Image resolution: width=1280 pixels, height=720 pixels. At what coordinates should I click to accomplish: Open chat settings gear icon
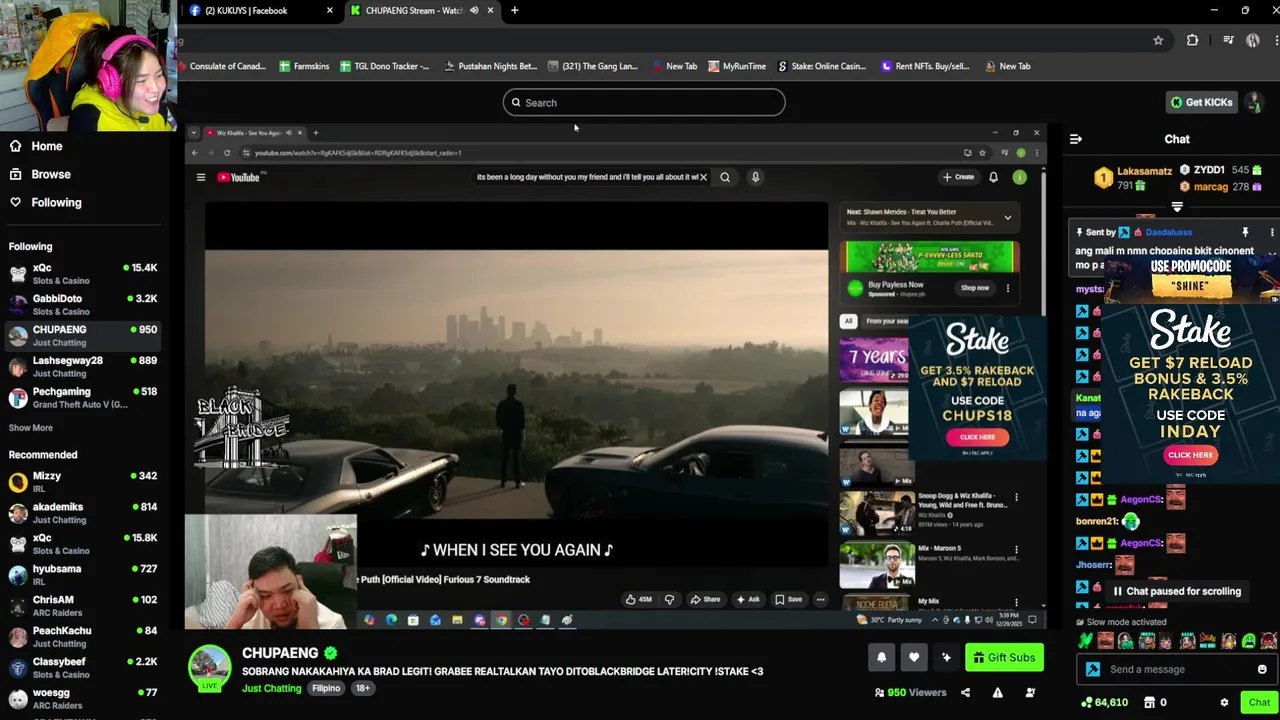click(1224, 702)
